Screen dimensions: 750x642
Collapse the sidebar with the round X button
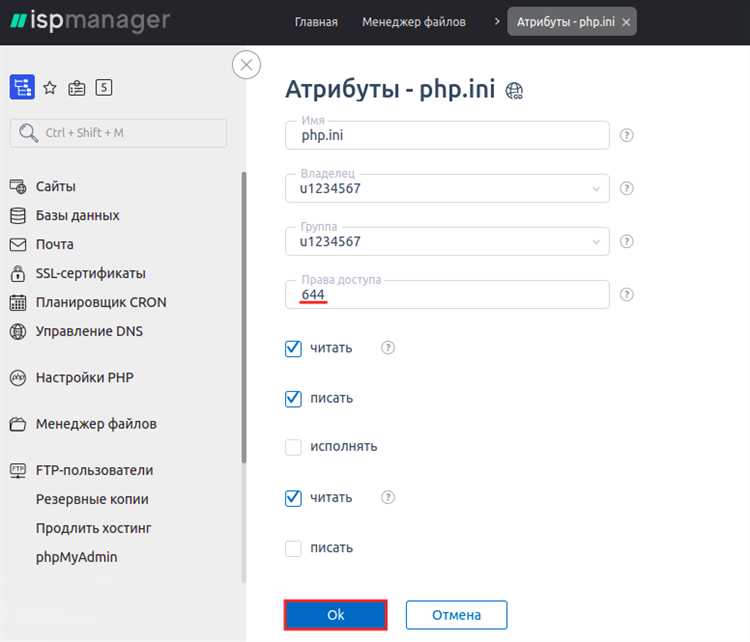click(246, 66)
